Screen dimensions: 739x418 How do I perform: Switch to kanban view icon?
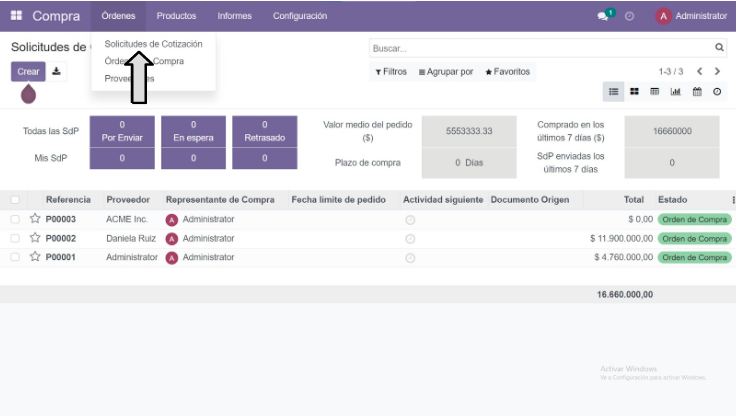pos(634,92)
